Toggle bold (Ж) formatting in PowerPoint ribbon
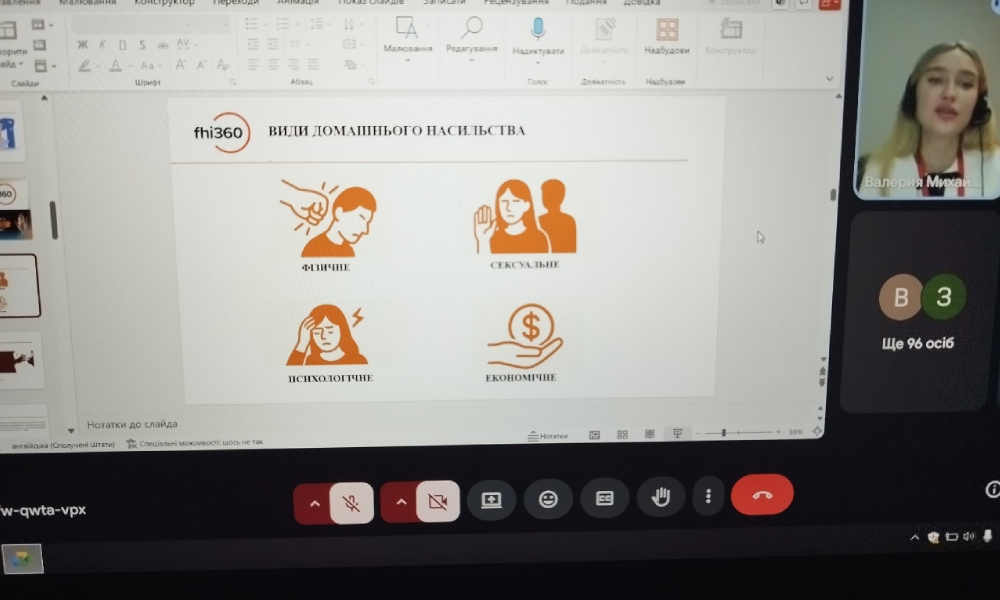The width and height of the screenshot is (1000, 600). pyautogui.click(x=82, y=45)
